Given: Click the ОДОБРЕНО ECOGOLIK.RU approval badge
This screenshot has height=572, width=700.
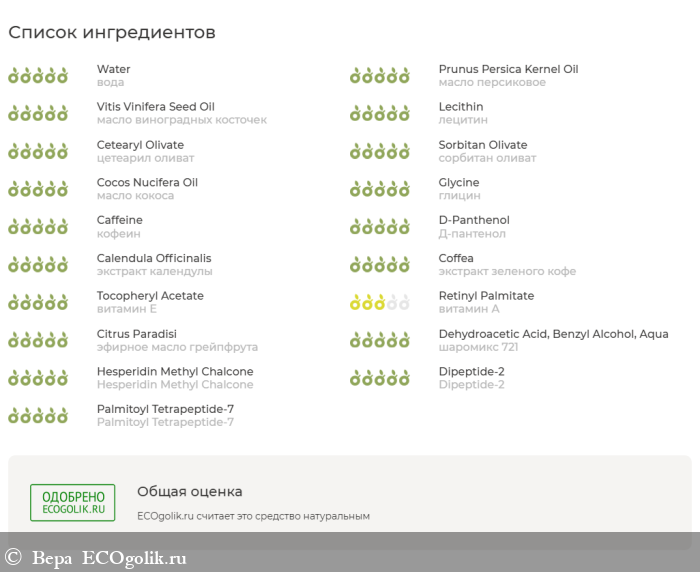Looking at the screenshot, I should pos(72,502).
